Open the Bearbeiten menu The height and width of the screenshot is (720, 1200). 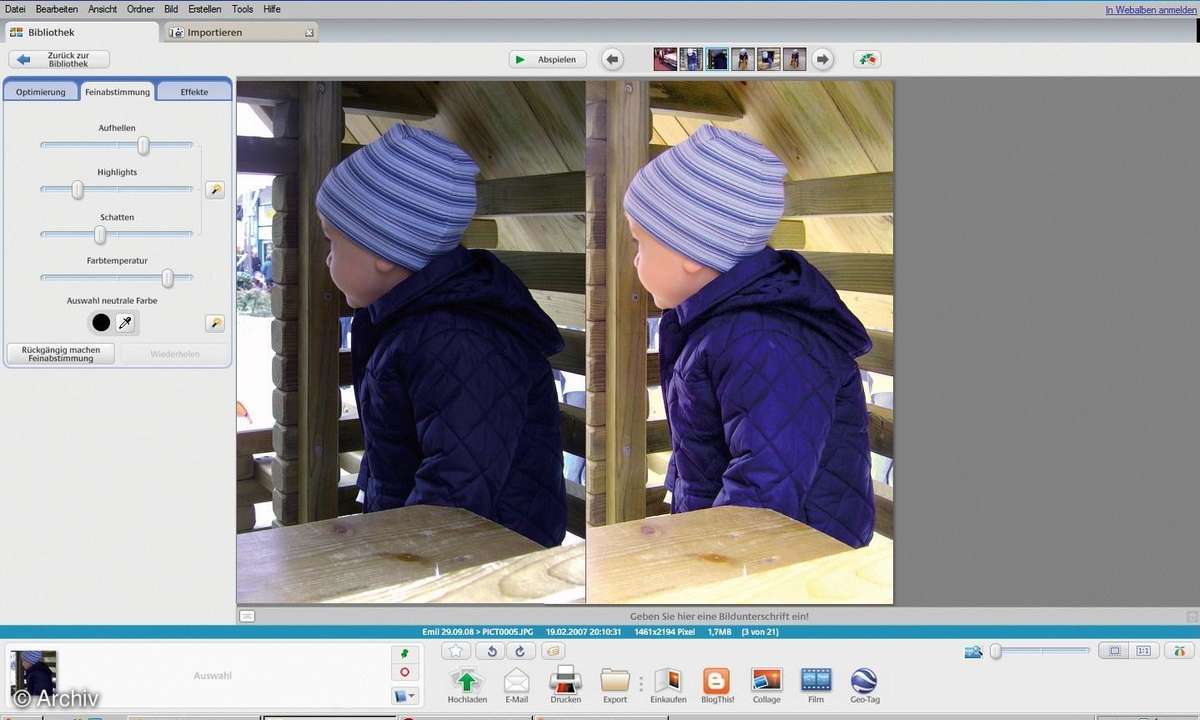point(56,9)
